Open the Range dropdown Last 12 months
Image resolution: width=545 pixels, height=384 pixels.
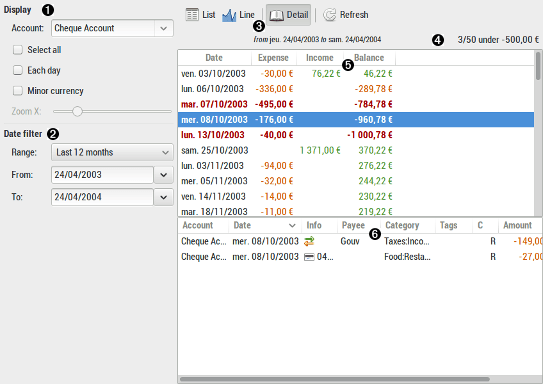112,152
